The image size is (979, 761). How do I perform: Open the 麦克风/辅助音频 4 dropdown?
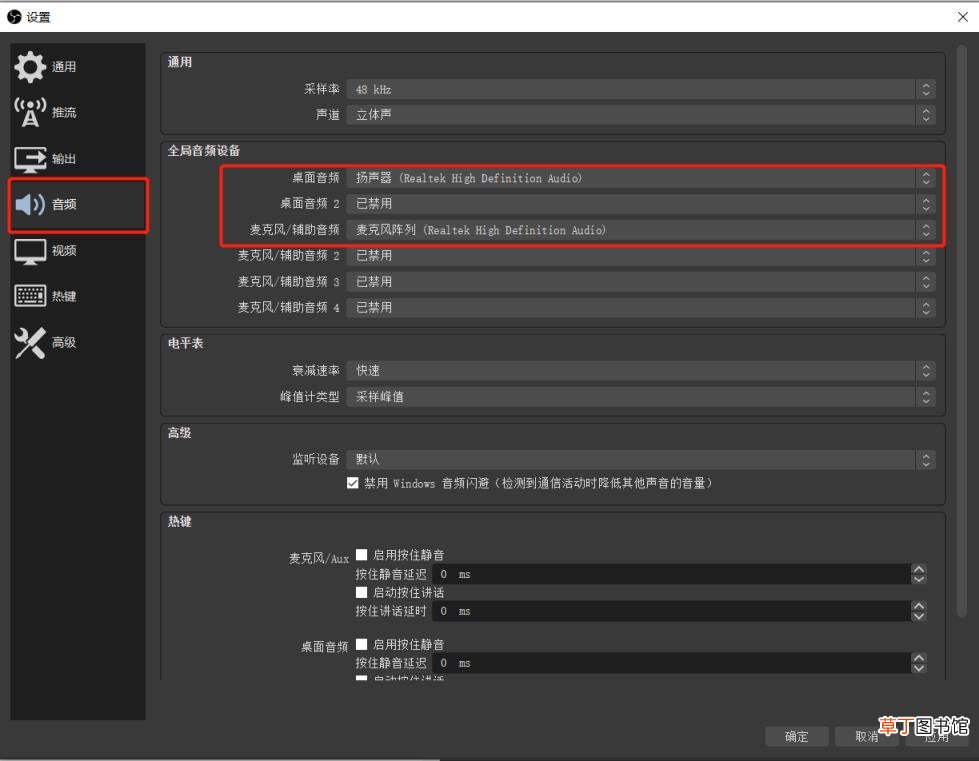coord(641,308)
